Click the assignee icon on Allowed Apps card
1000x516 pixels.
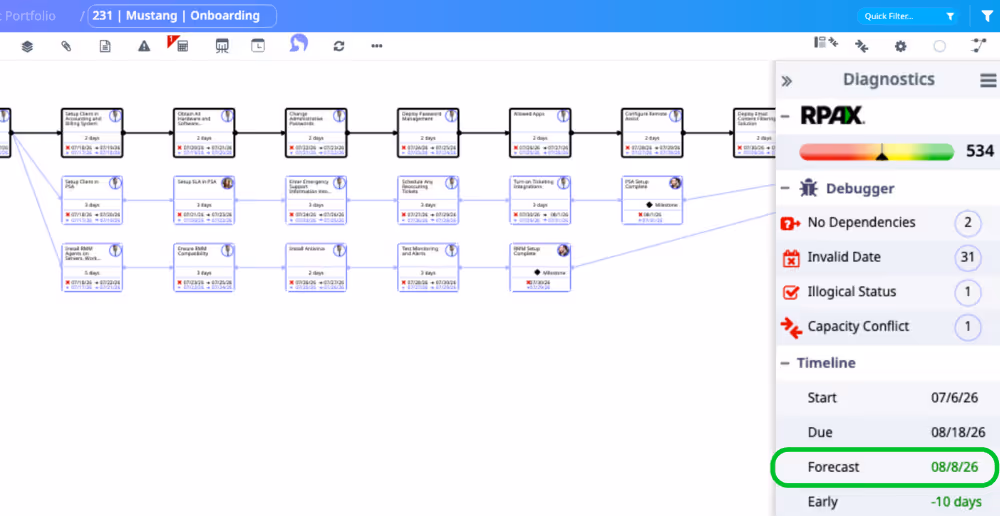click(563, 116)
